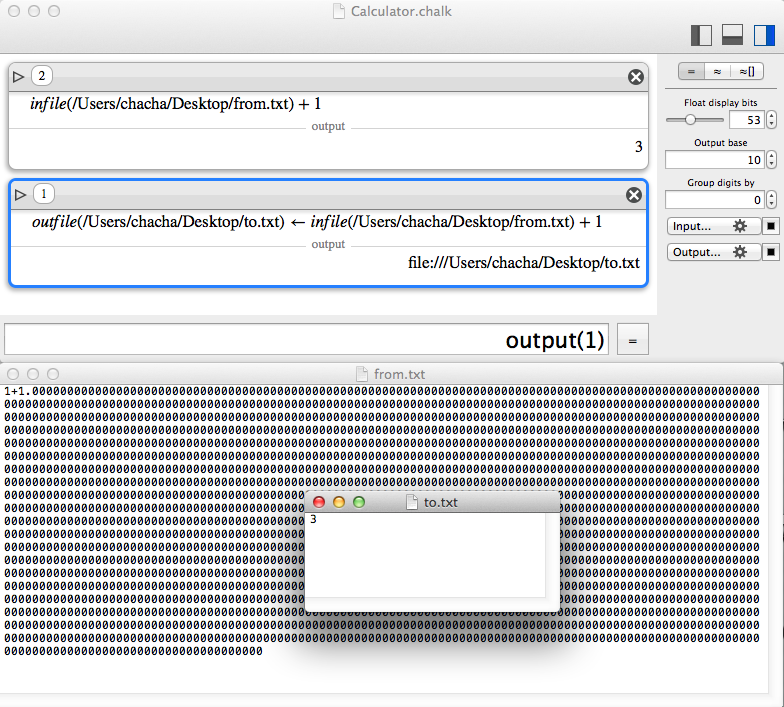This screenshot has height=707, width=784.
Task: Collapse entry 2 with disclosure triangle
Action: click(18, 76)
